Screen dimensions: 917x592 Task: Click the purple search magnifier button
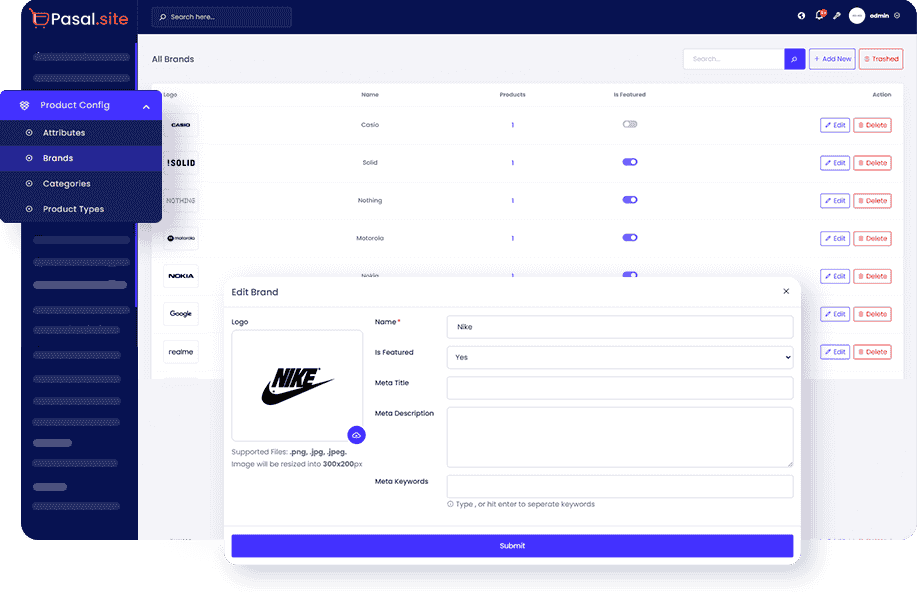[794, 59]
